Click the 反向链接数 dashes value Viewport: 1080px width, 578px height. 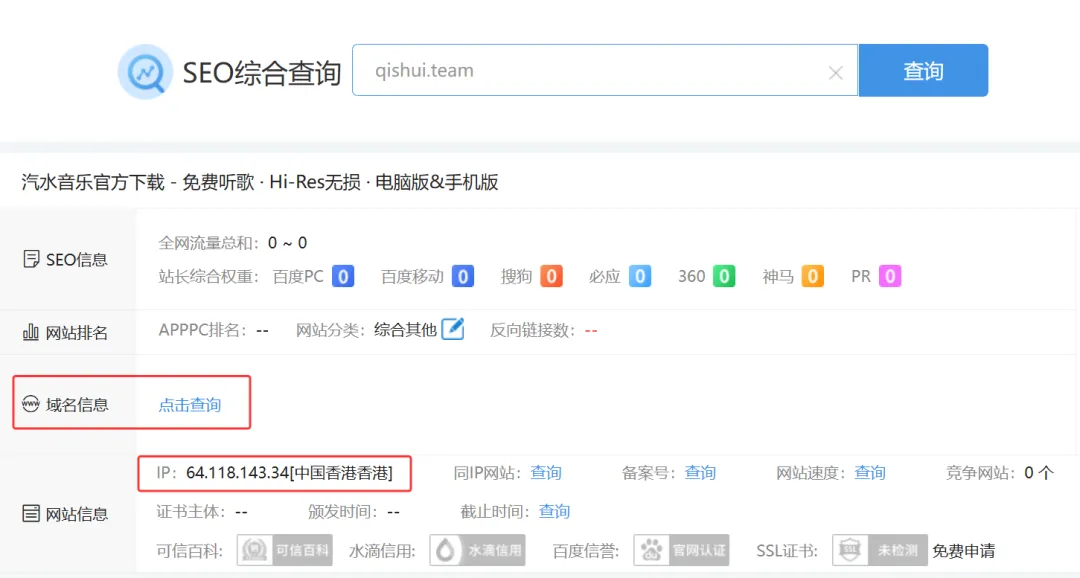pos(591,331)
